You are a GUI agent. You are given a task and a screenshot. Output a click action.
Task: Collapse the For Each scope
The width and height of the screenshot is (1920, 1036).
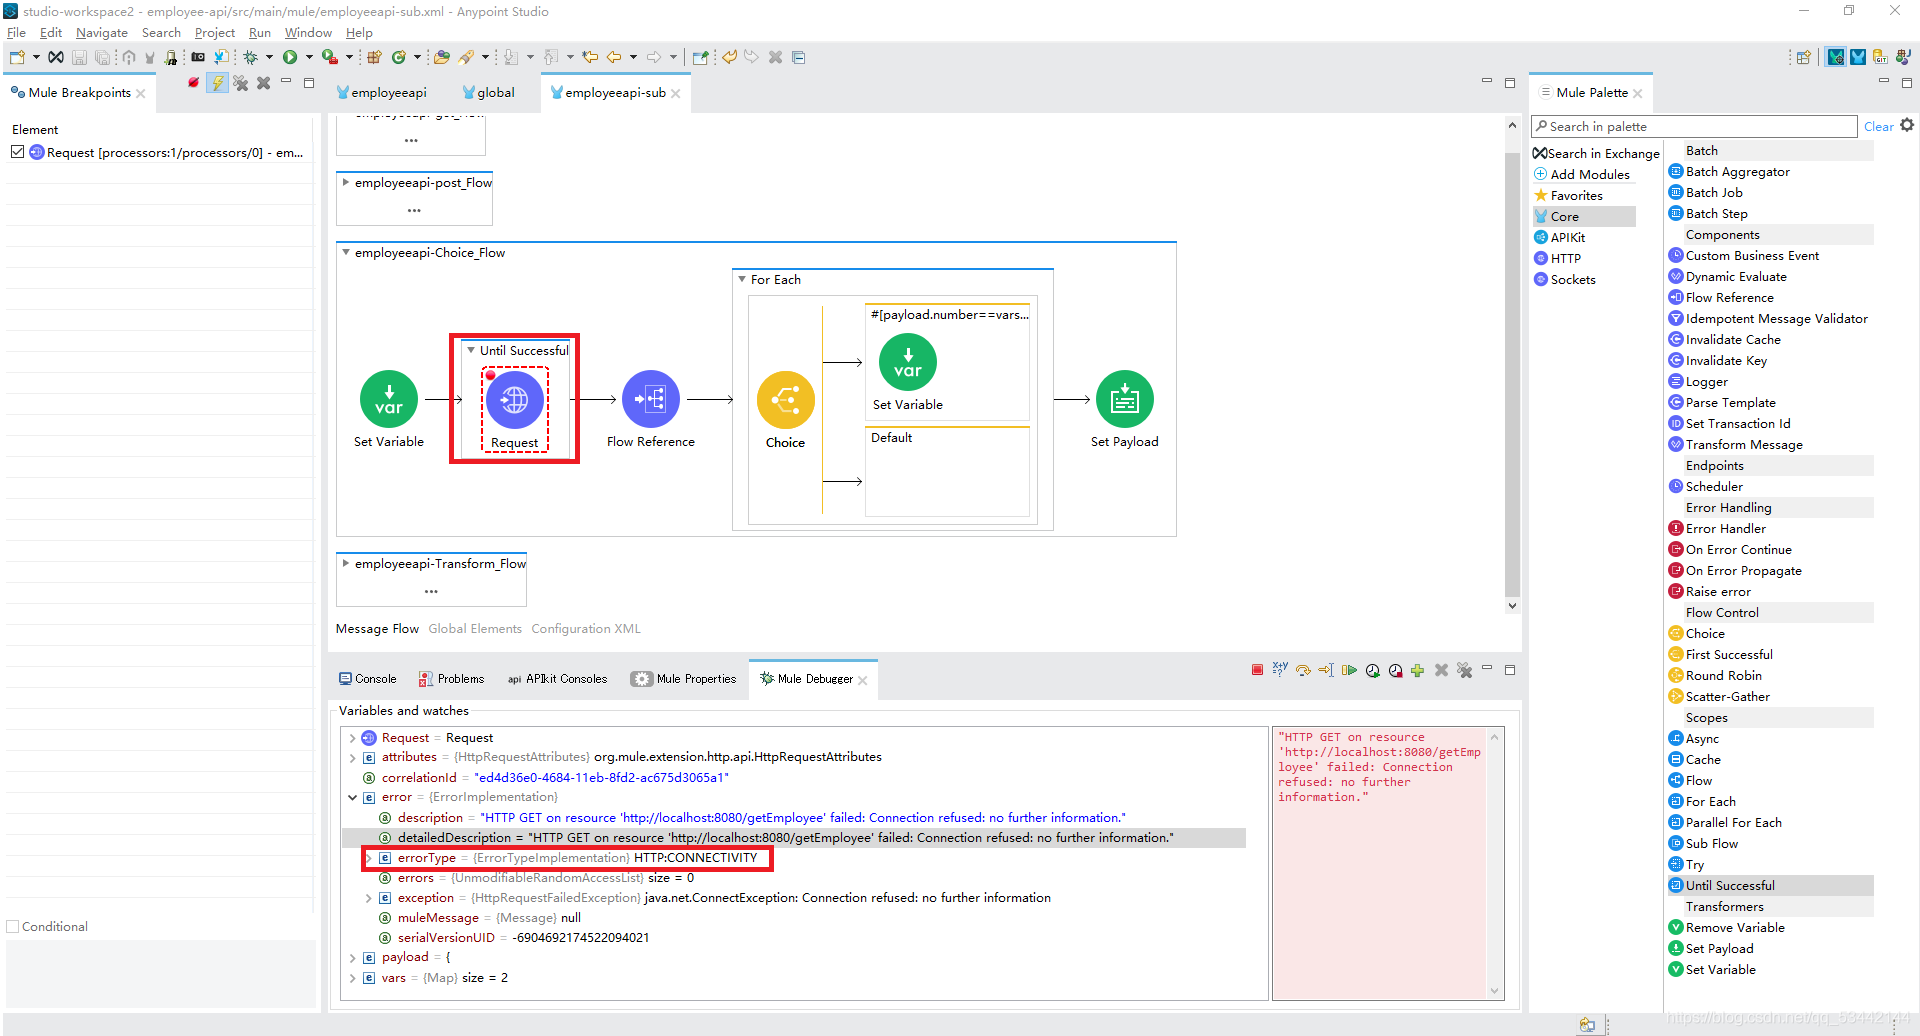742,279
